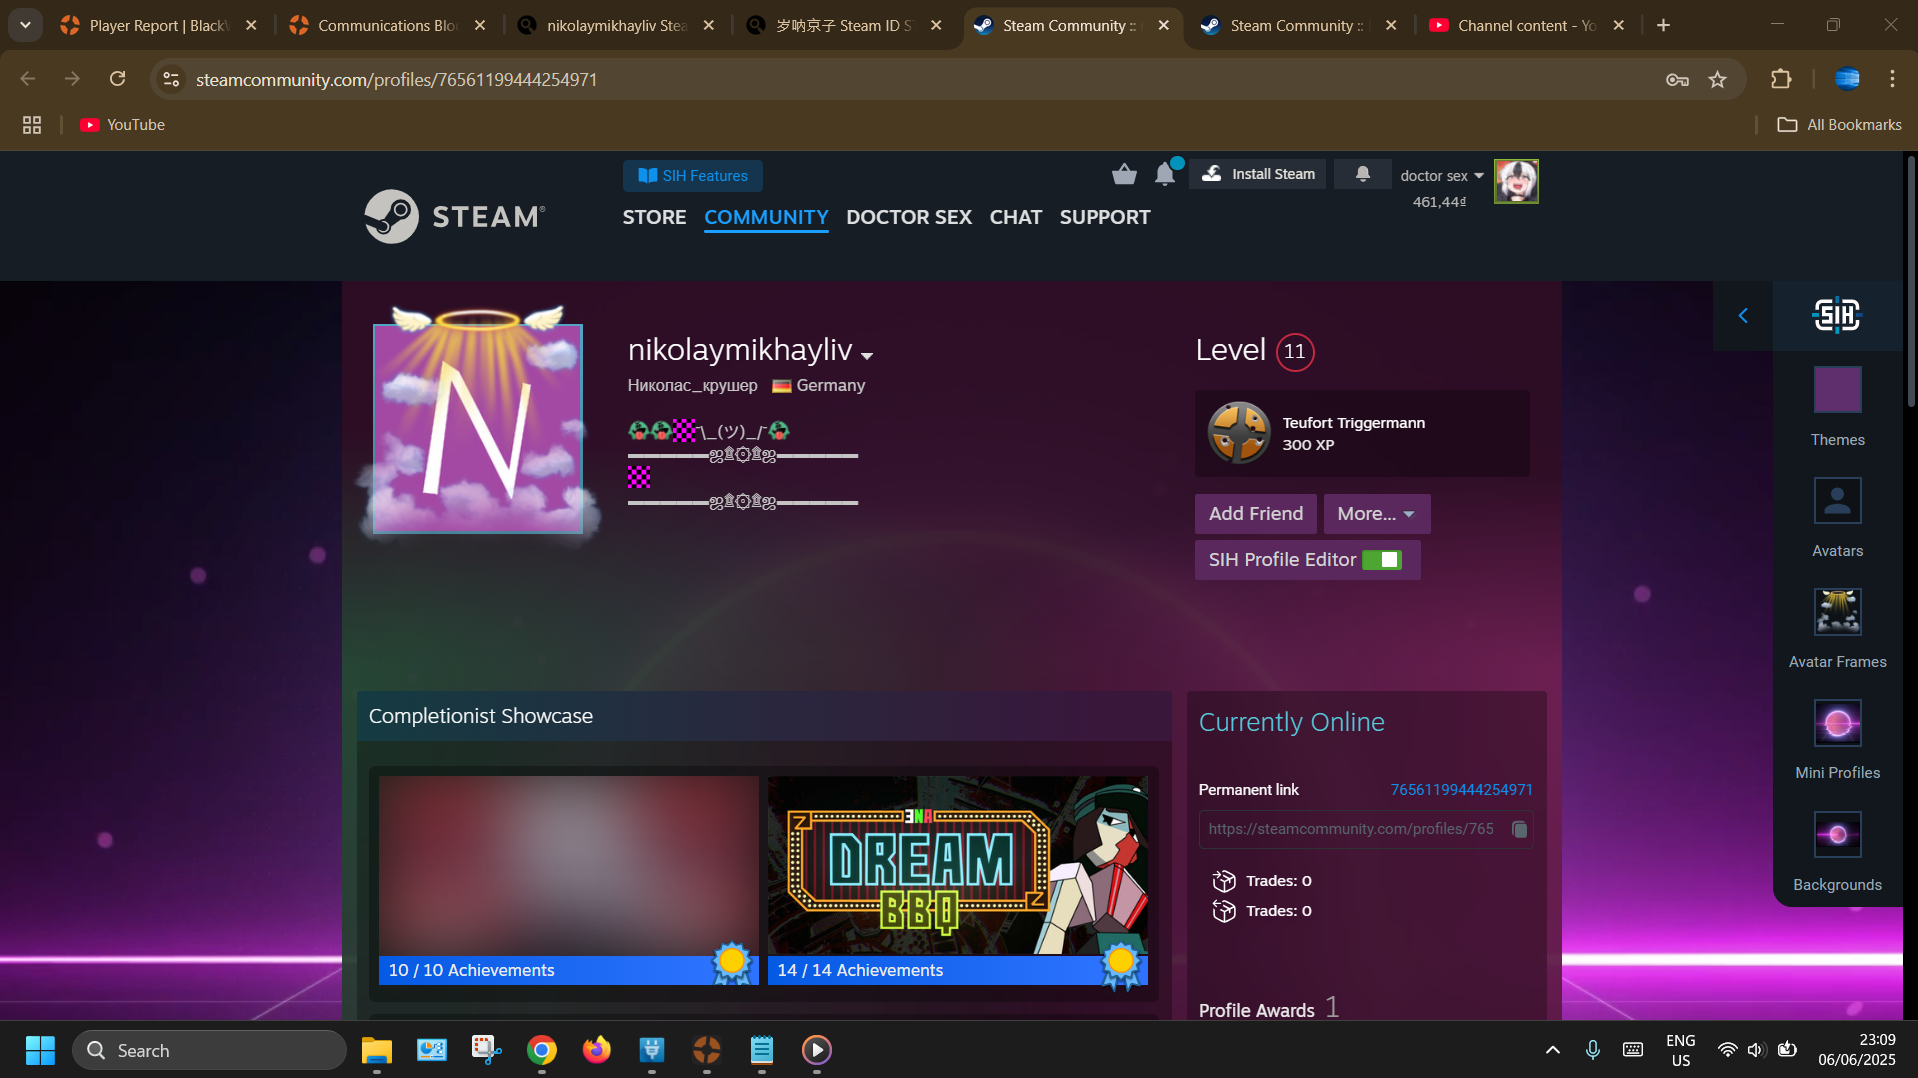
Task: Open the password manager key icon
Action: coord(1677,79)
